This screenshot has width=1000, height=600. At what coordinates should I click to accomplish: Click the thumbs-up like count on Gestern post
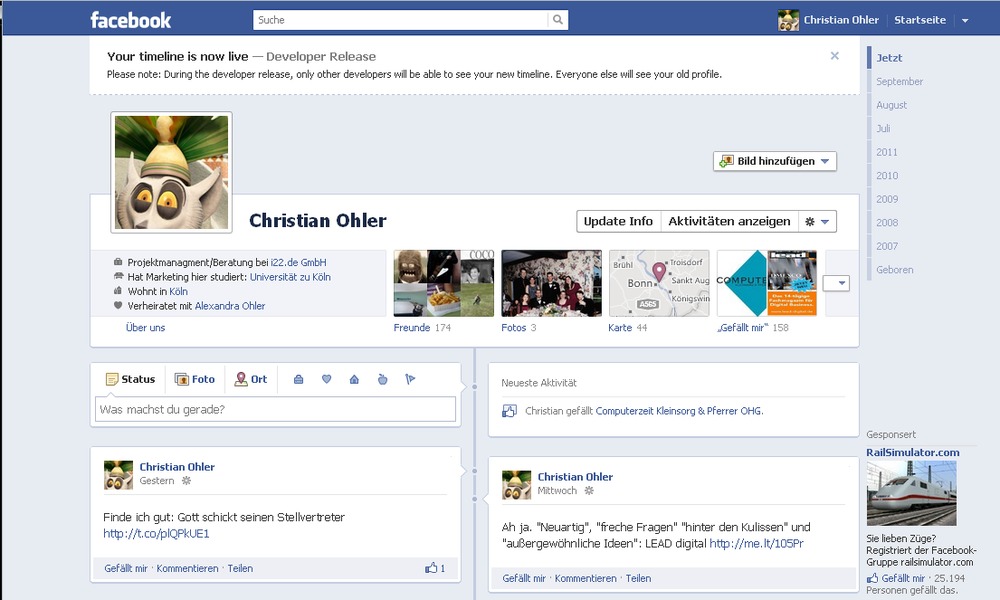tap(435, 568)
